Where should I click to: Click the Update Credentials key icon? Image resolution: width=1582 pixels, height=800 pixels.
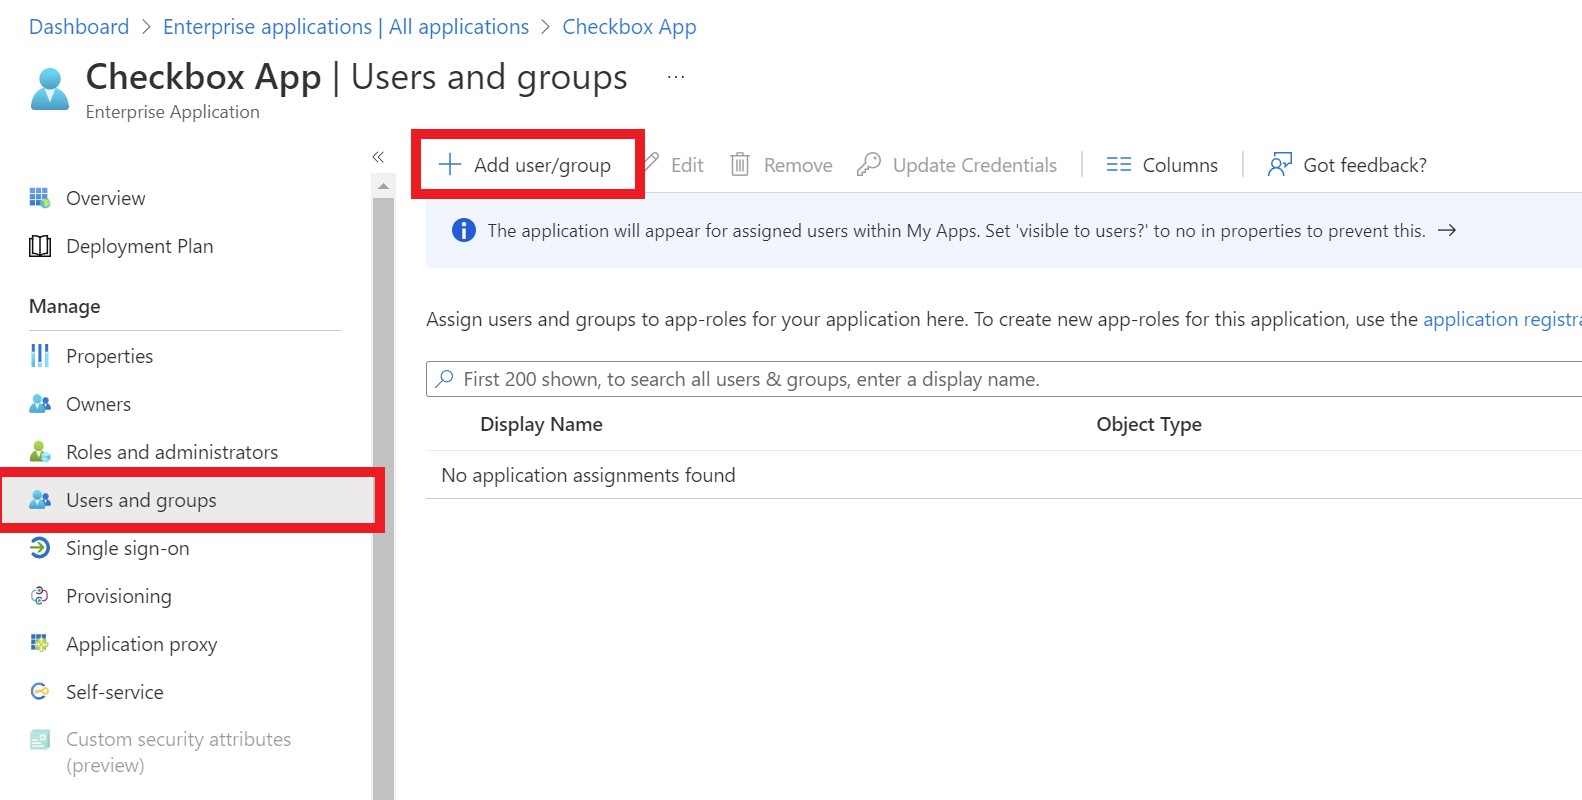point(869,165)
